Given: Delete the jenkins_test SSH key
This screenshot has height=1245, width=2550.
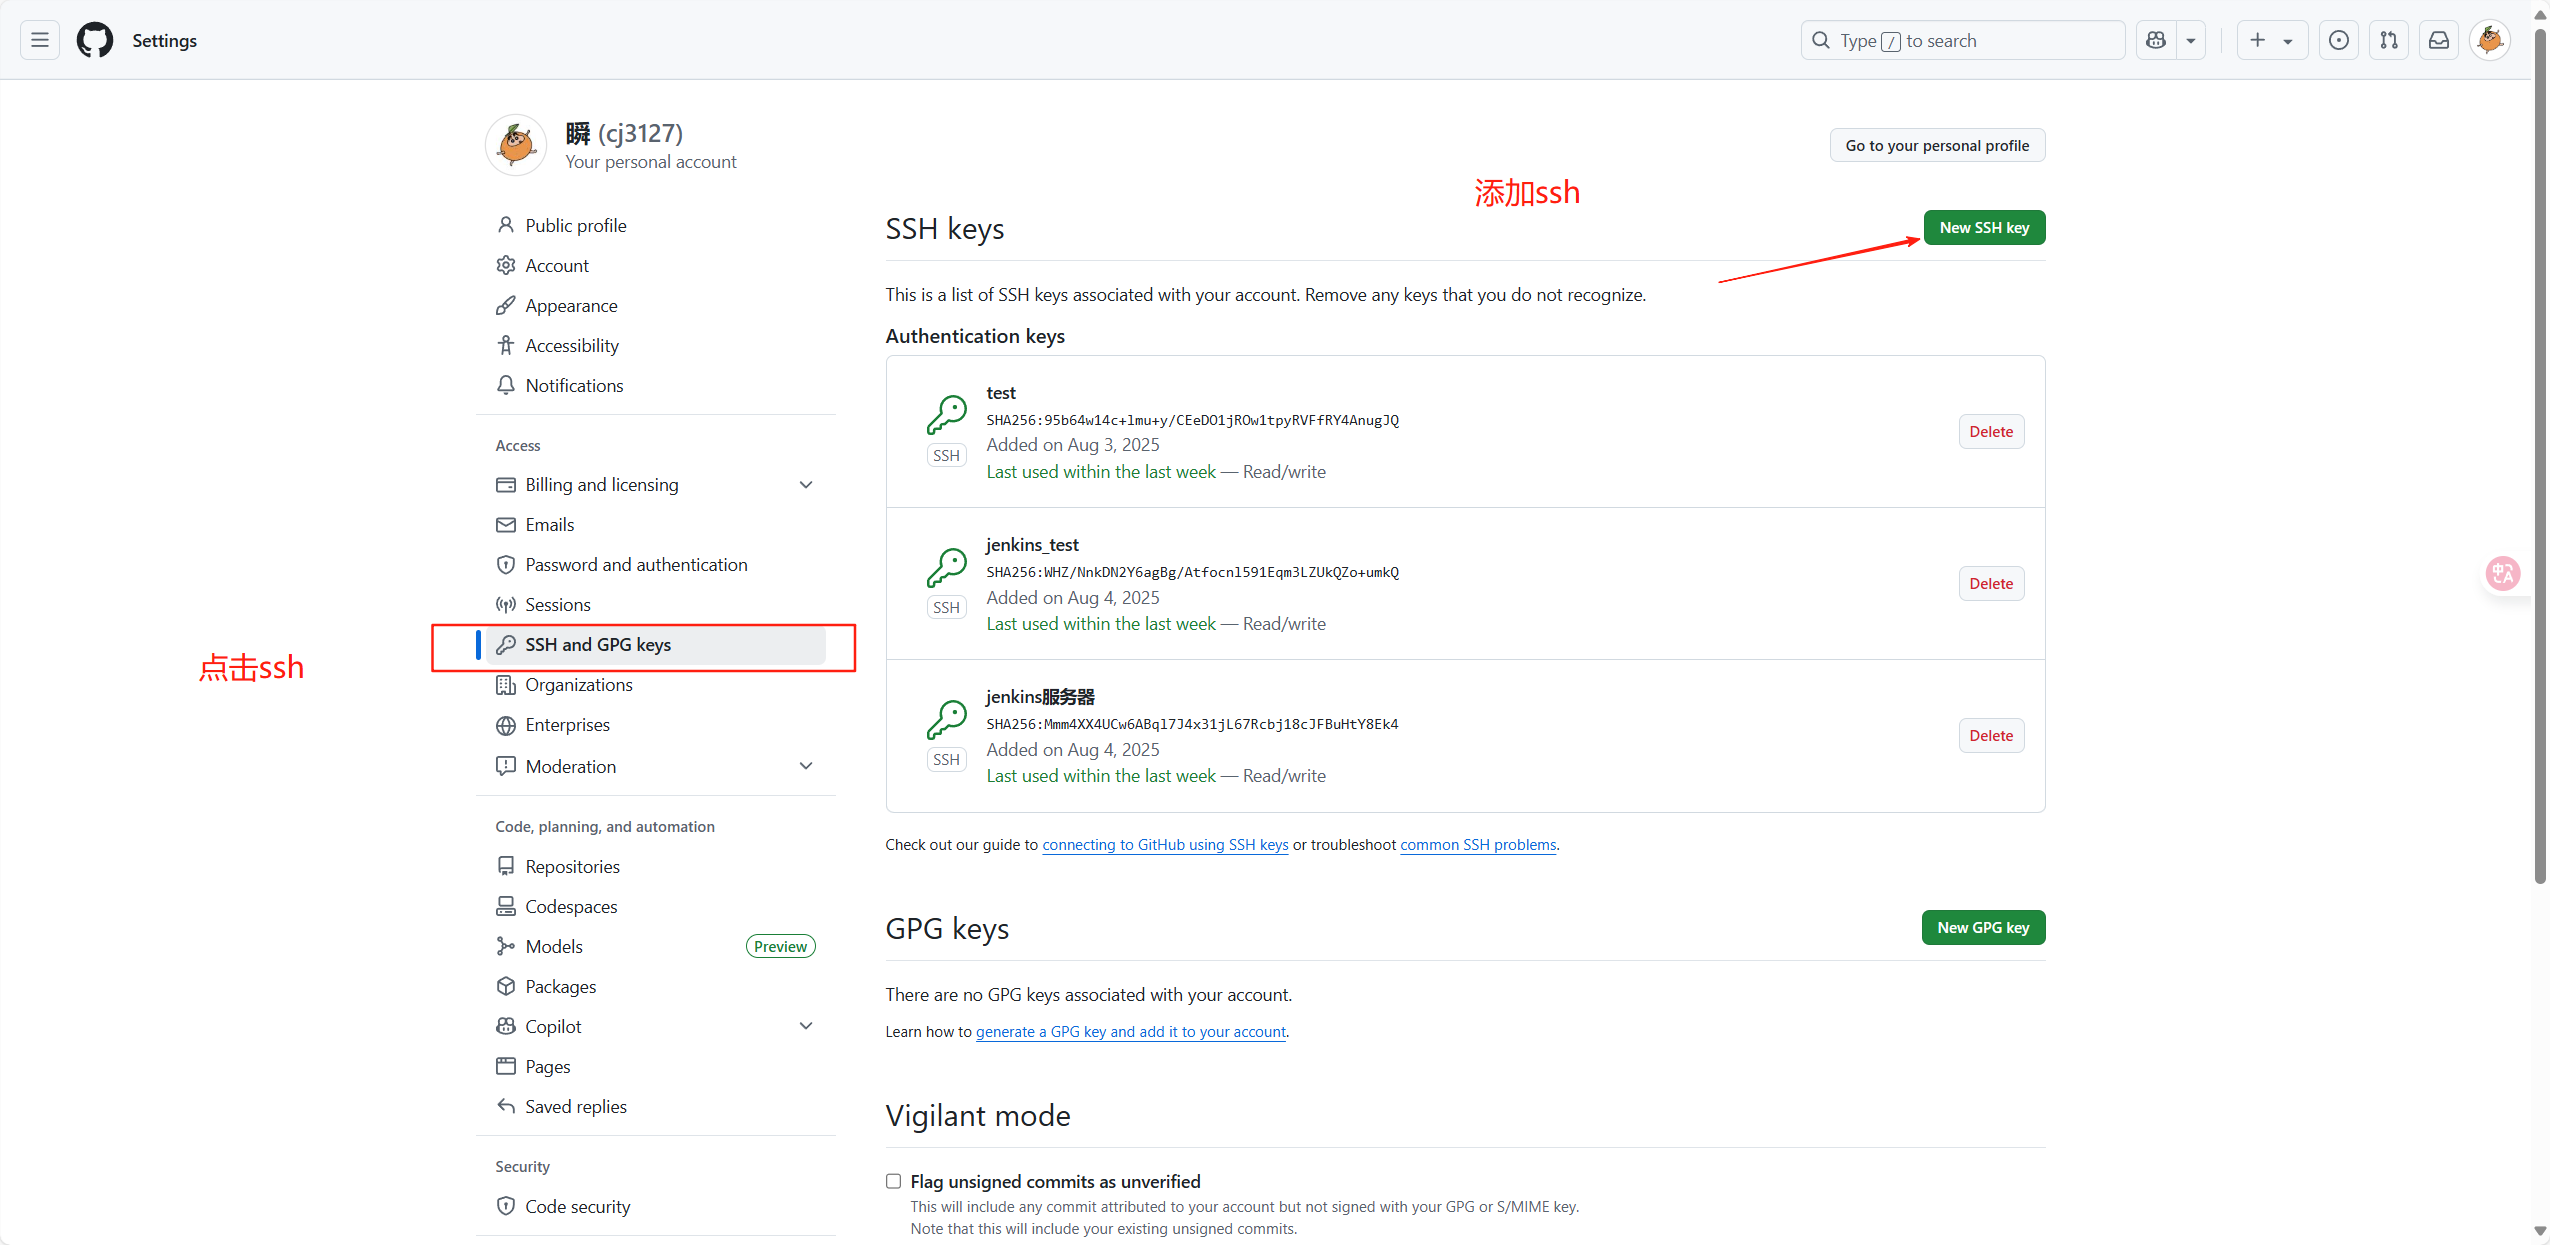Looking at the screenshot, I should 1991,583.
